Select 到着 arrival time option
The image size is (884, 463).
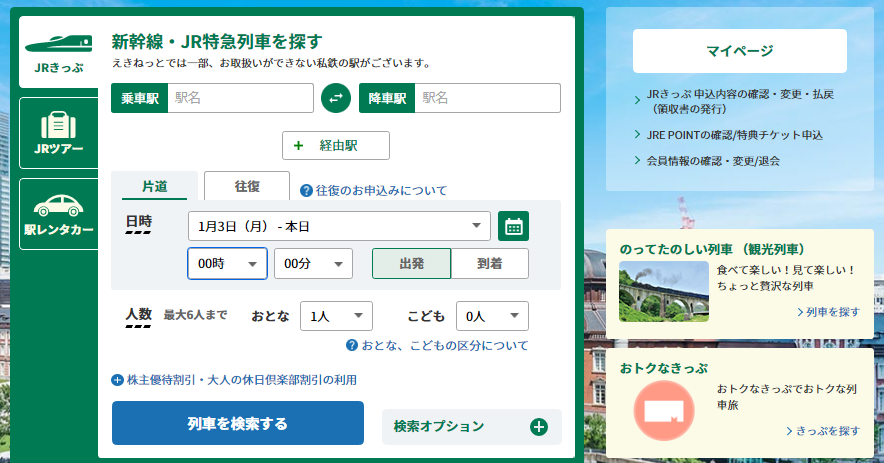489,263
